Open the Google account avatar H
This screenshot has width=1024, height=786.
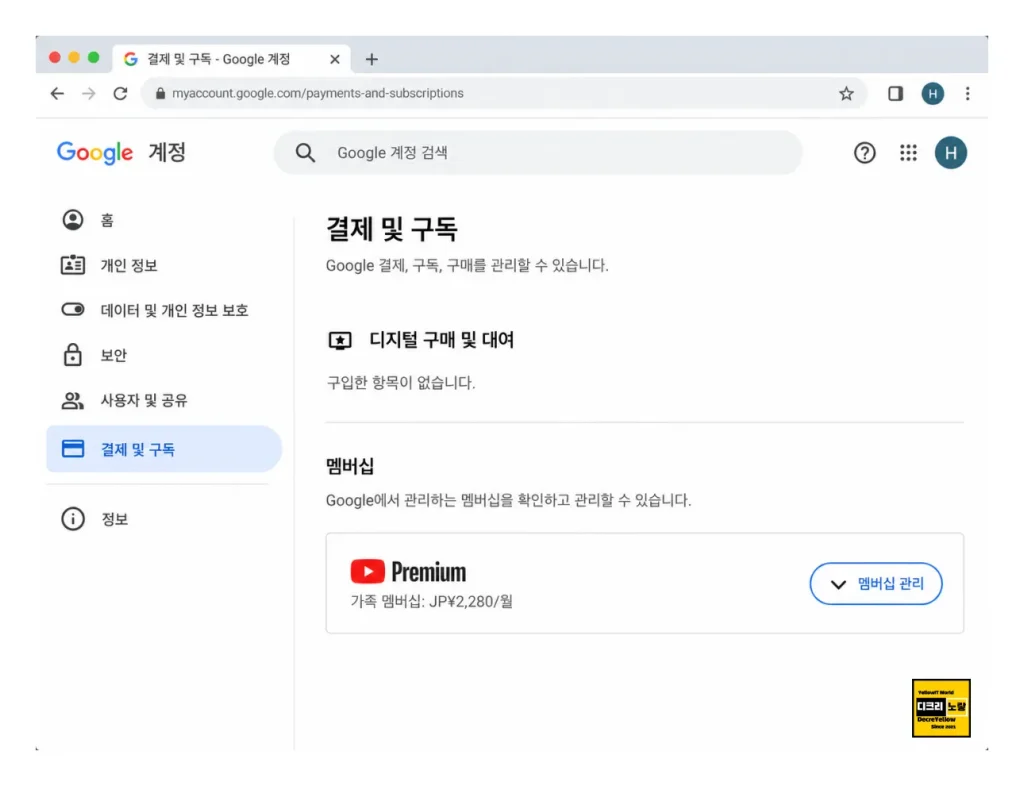(950, 153)
